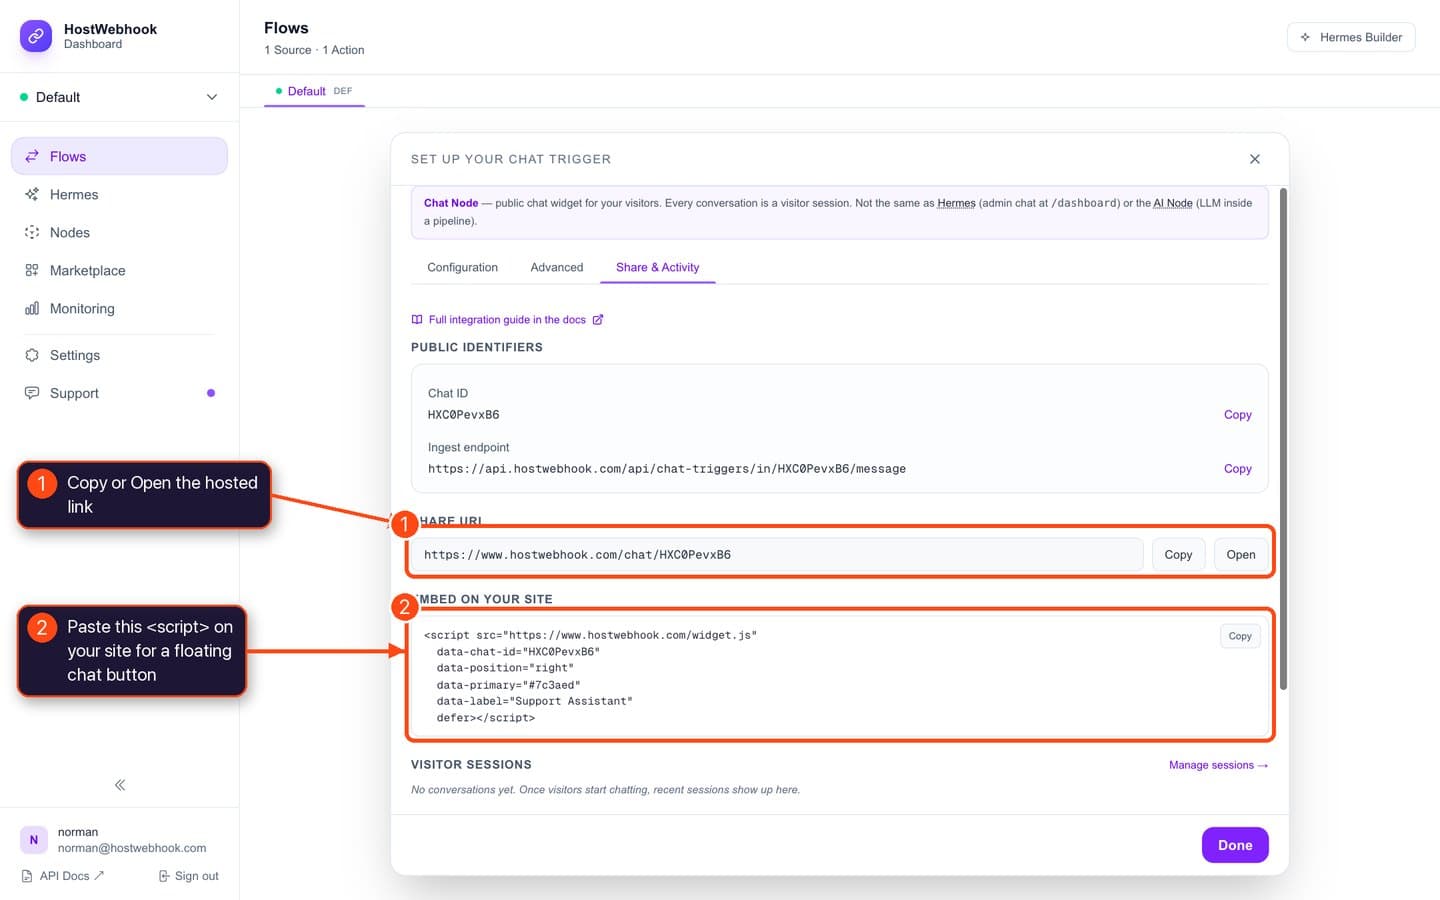Click the Chat ID value HXC0PevxB6

tap(464, 415)
